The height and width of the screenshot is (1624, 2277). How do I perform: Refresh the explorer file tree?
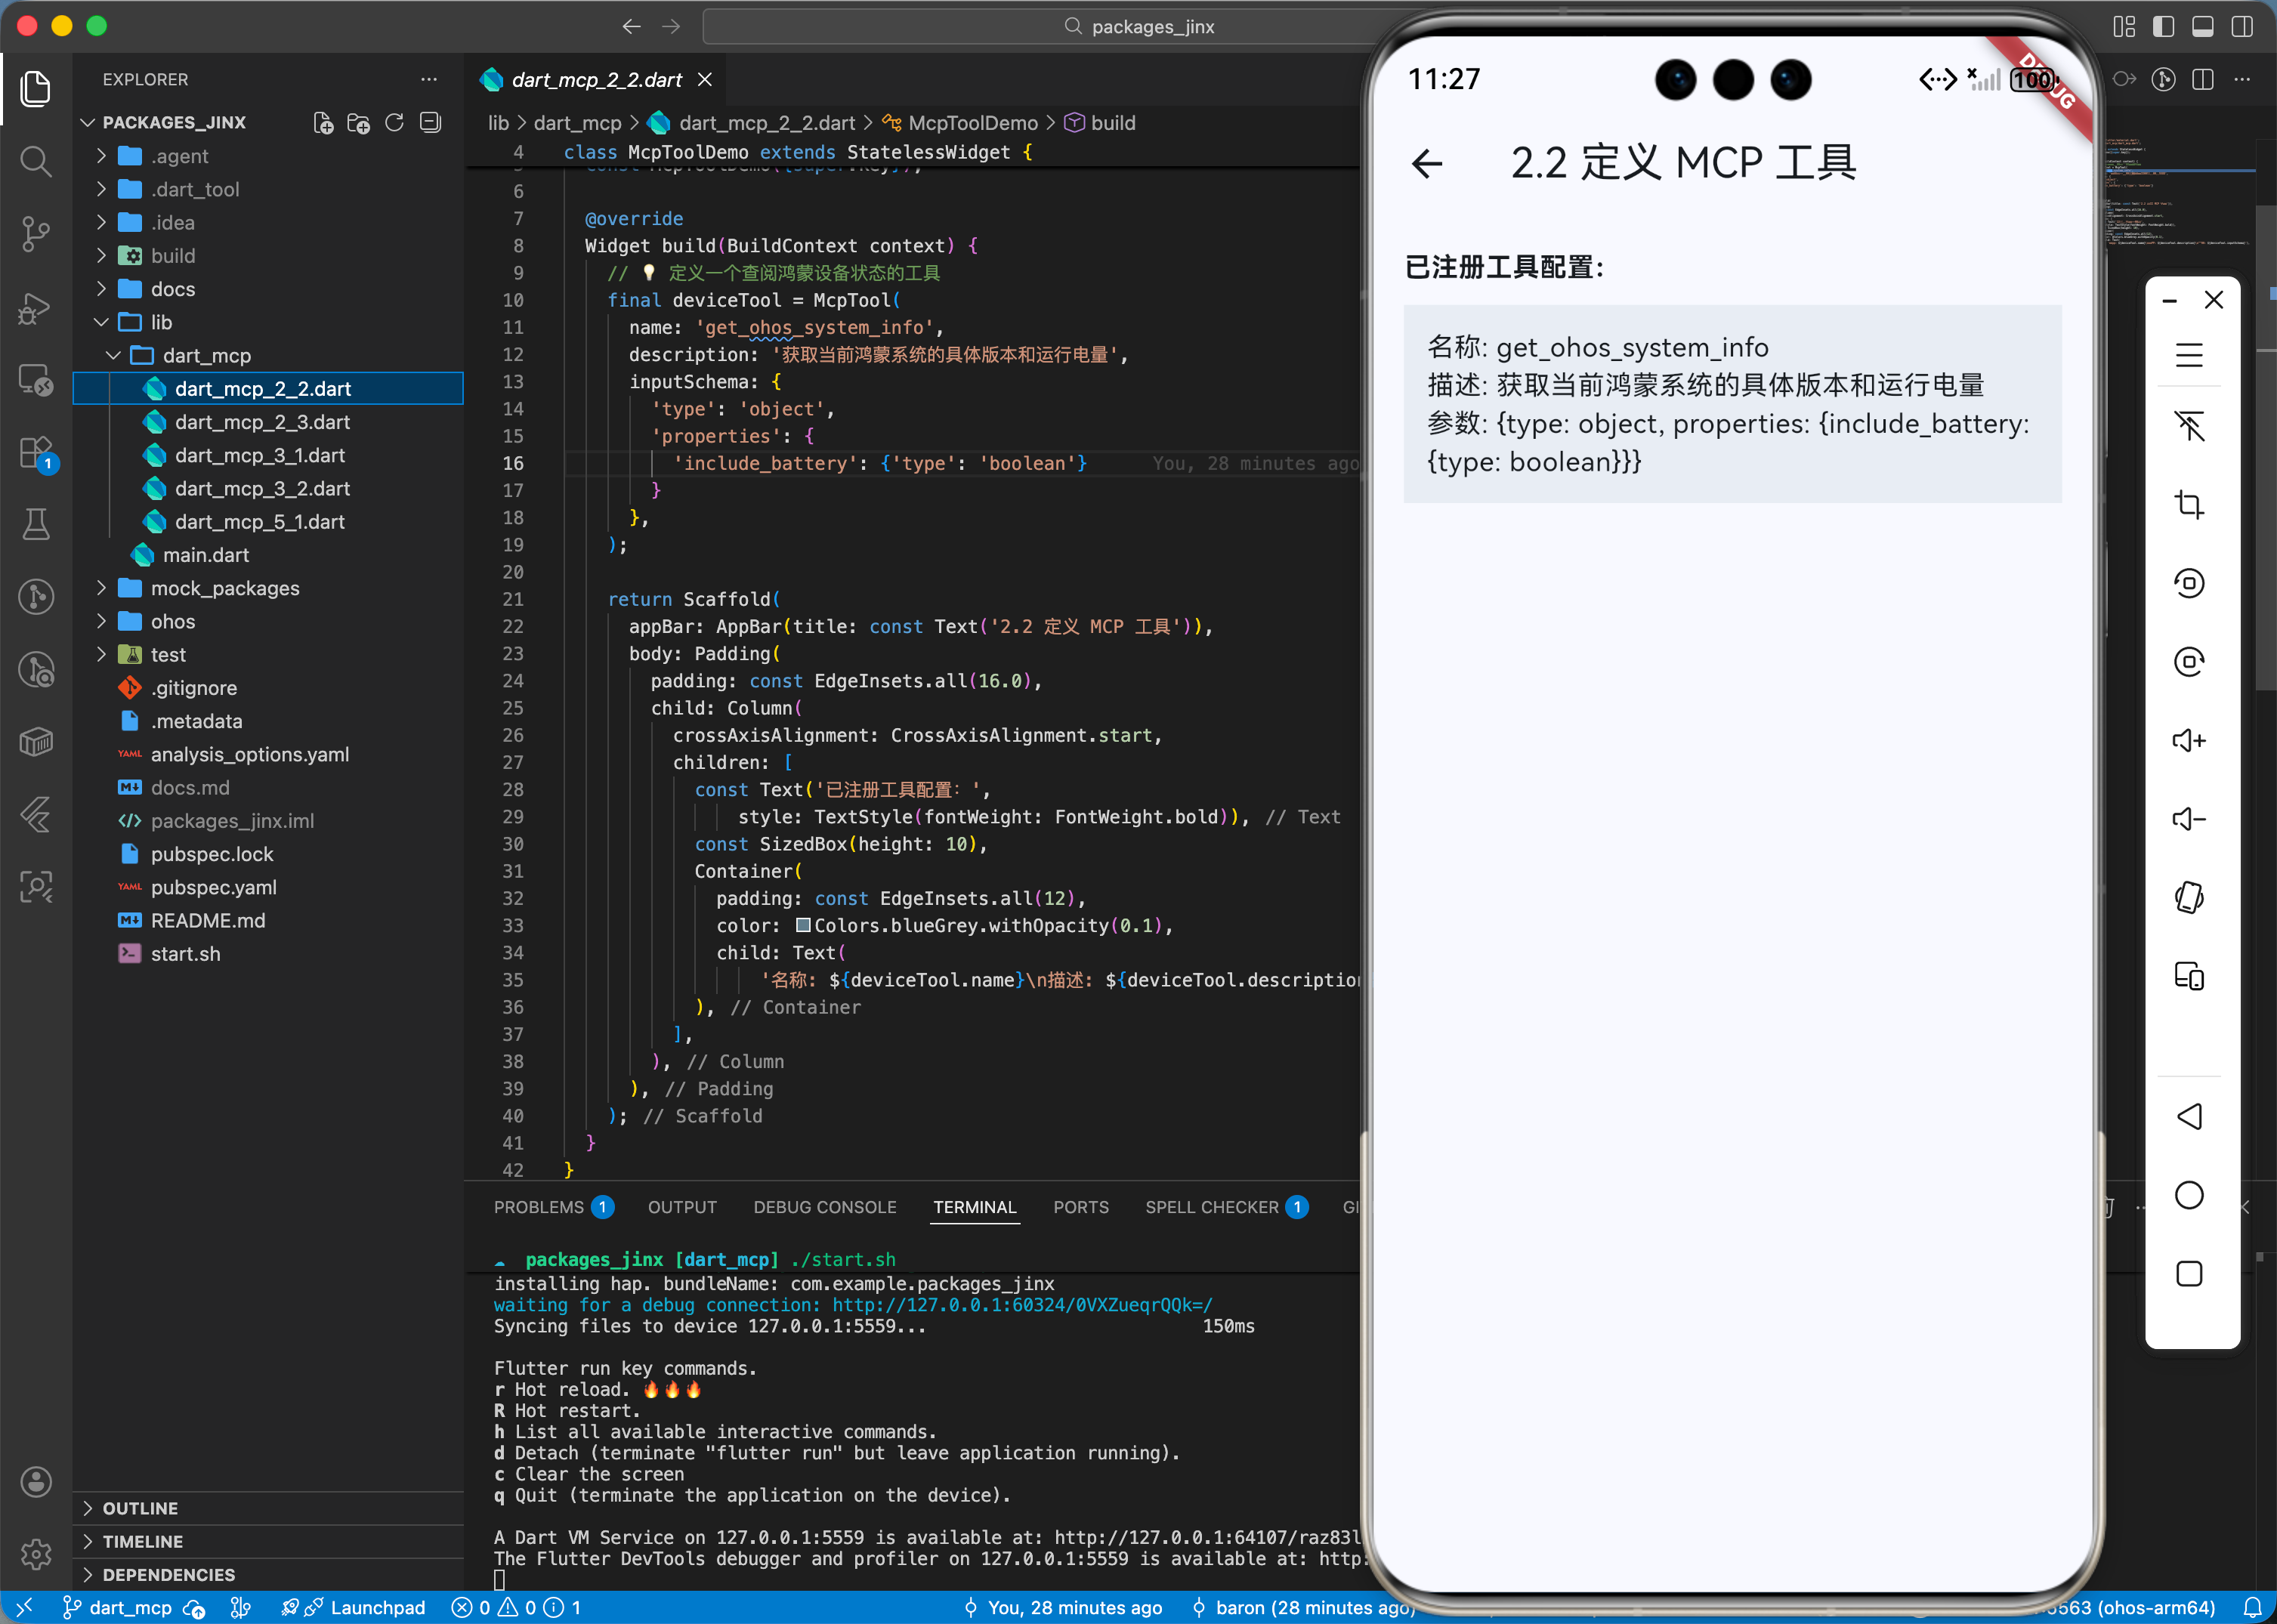pos(394,122)
